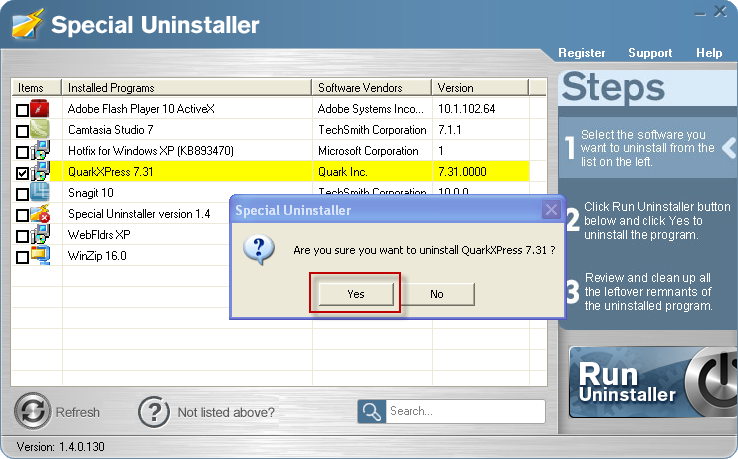Click the Quark Inc. vendor cell
Image resolution: width=738 pixels, height=459 pixels.
[x=343, y=172]
